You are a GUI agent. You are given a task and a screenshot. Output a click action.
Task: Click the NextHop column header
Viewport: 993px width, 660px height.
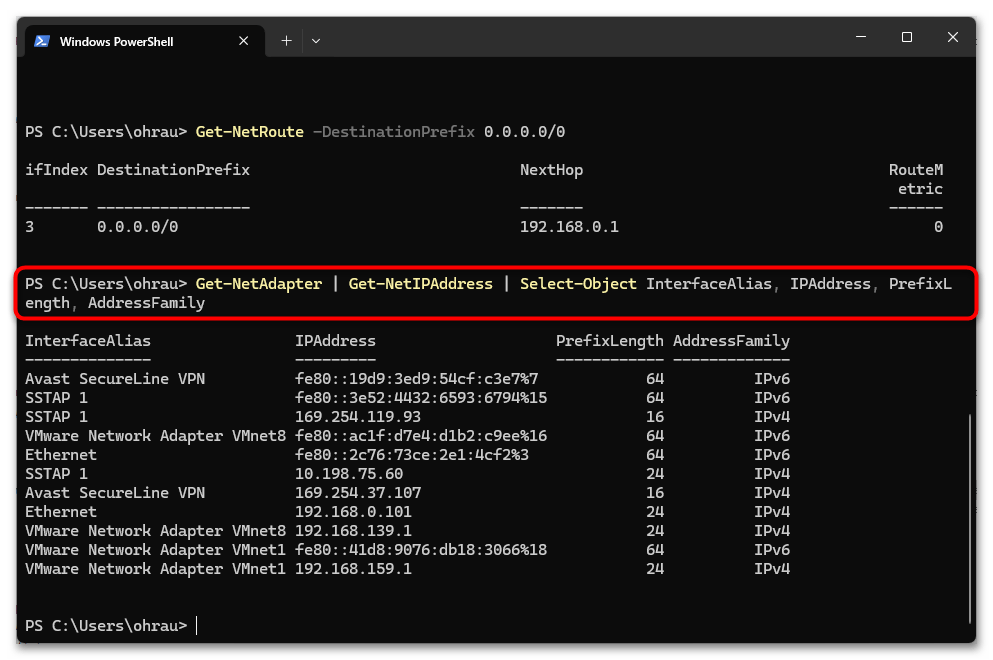552,170
